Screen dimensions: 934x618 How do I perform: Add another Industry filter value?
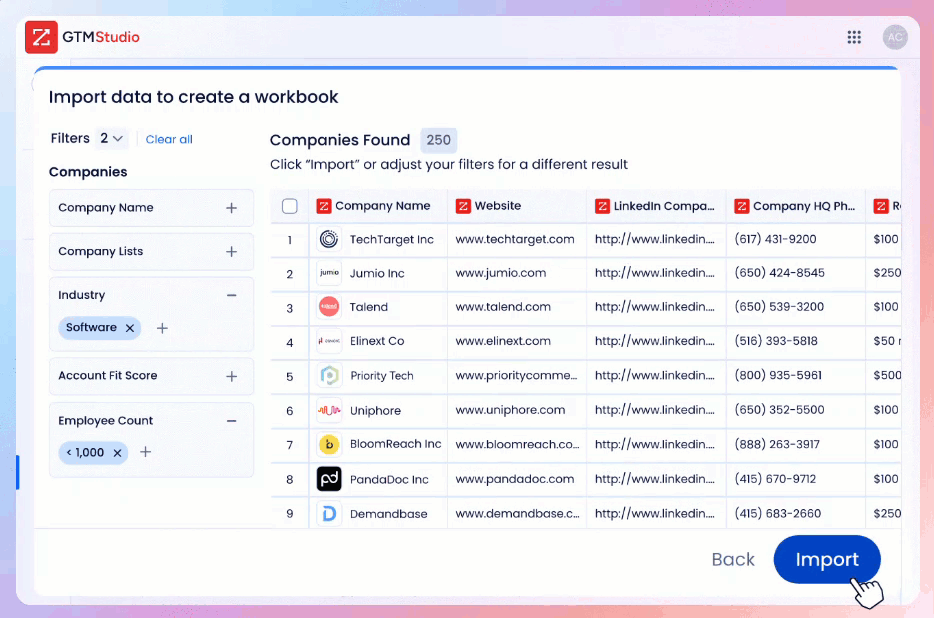coord(162,328)
